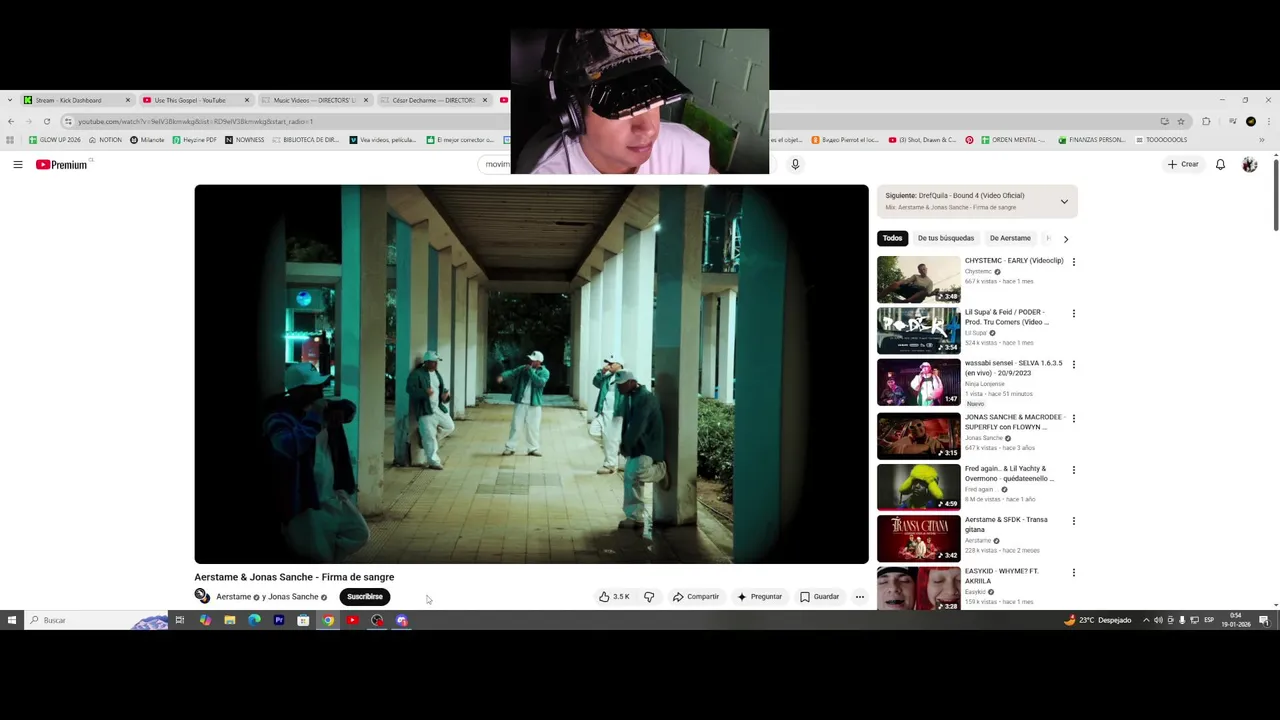Screen dimensions: 1280x720
Task: Click the page vertical scrollbar
Action: pos(1275,195)
